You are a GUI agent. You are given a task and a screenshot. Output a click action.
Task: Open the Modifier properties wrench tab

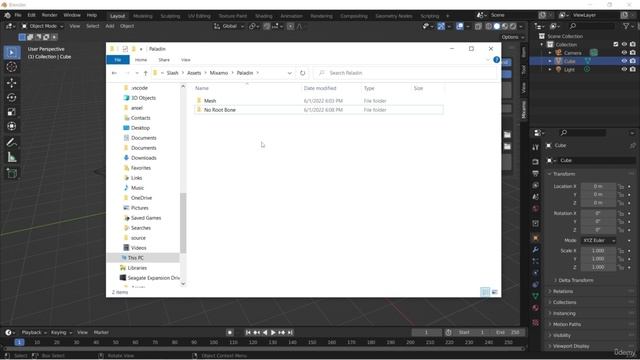click(x=536, y=250)
